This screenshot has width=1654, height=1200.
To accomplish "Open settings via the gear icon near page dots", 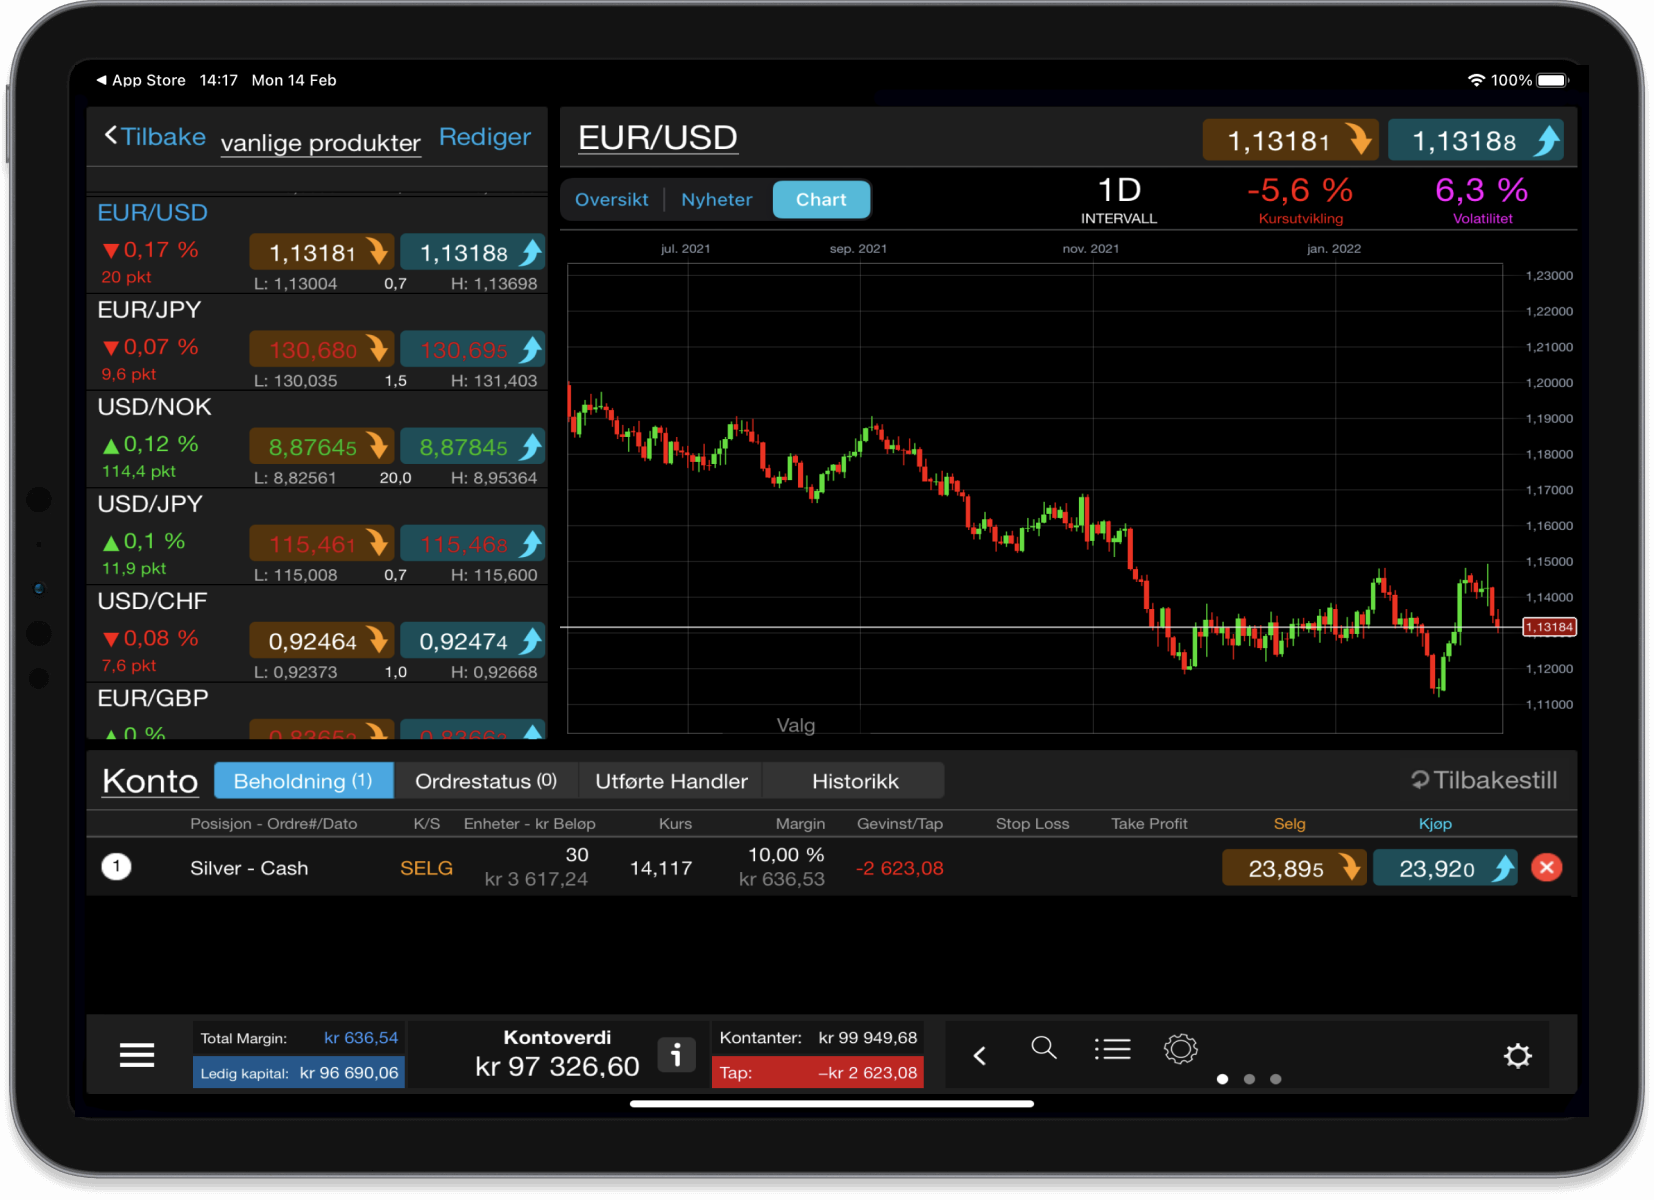I will (1180, 1049).
